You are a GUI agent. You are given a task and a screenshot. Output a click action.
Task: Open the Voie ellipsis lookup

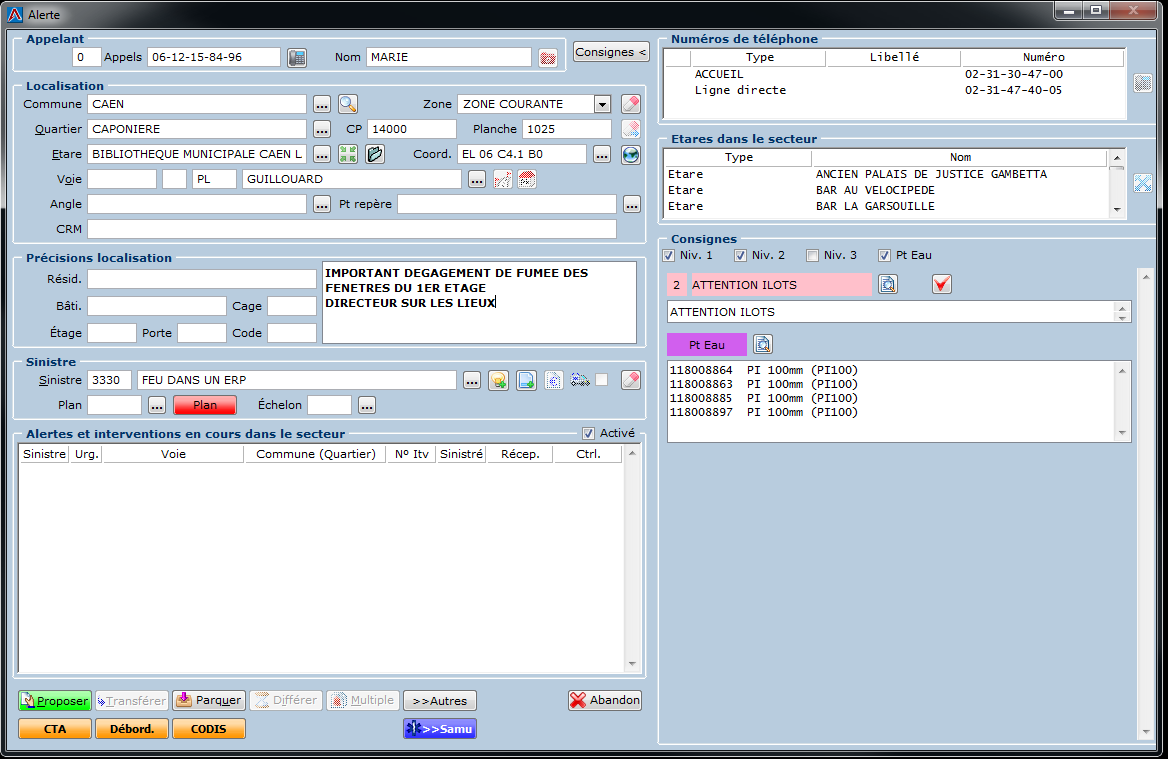tap(477, 180)
